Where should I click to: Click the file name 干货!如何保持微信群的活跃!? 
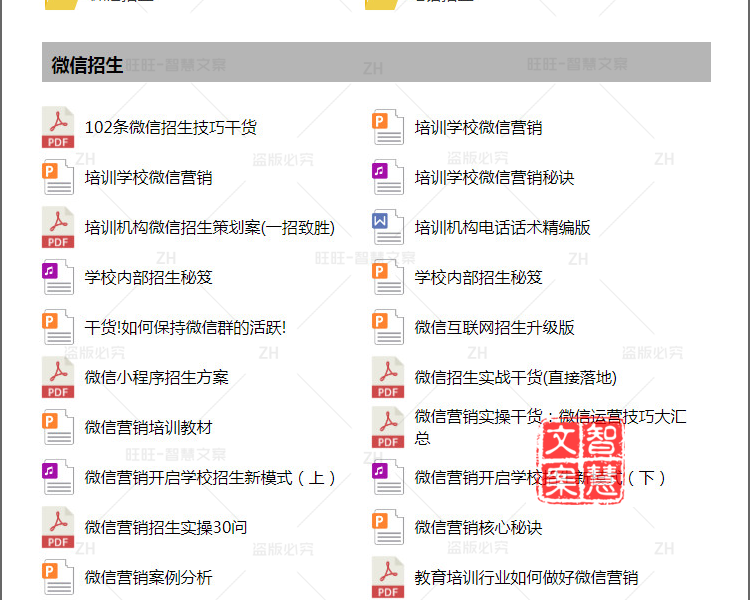185,327
